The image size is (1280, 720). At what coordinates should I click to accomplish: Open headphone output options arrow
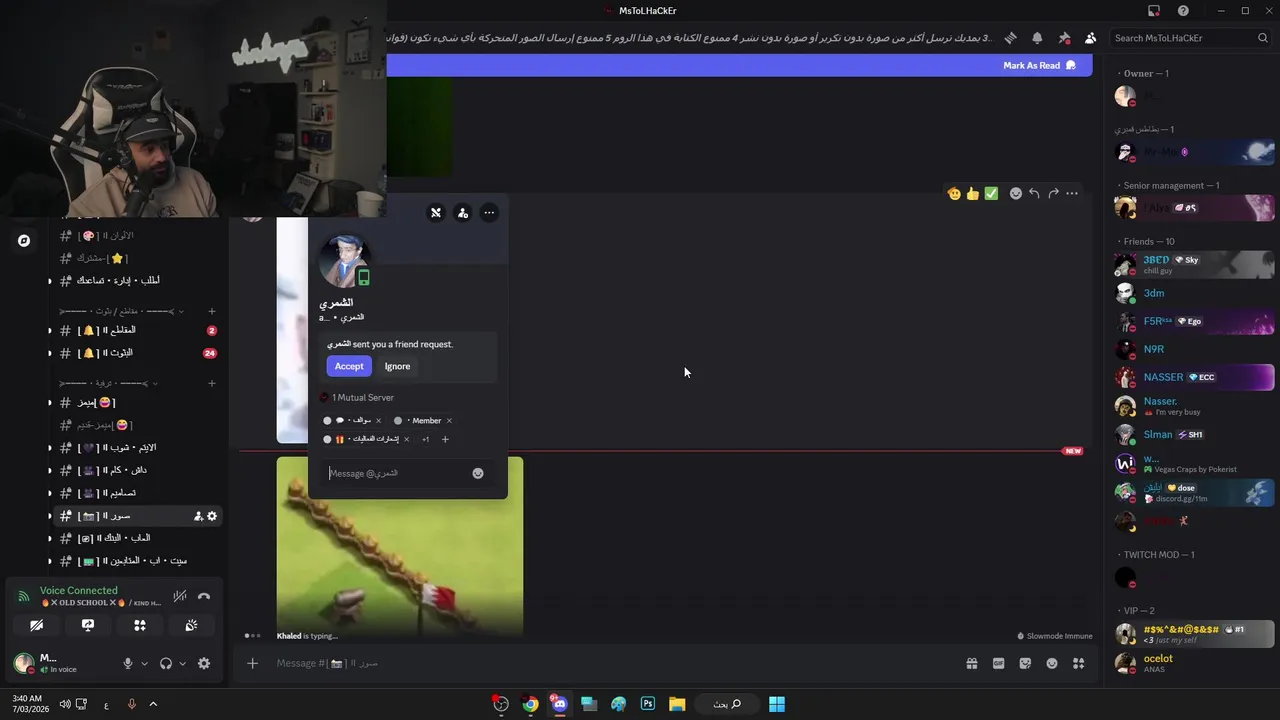[182, 663]
